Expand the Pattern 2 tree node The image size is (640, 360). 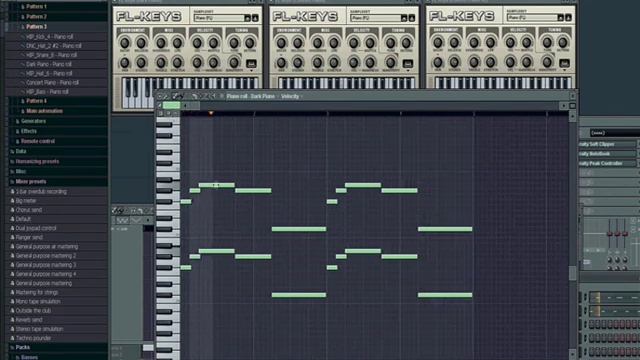click(x=22, y=17)
